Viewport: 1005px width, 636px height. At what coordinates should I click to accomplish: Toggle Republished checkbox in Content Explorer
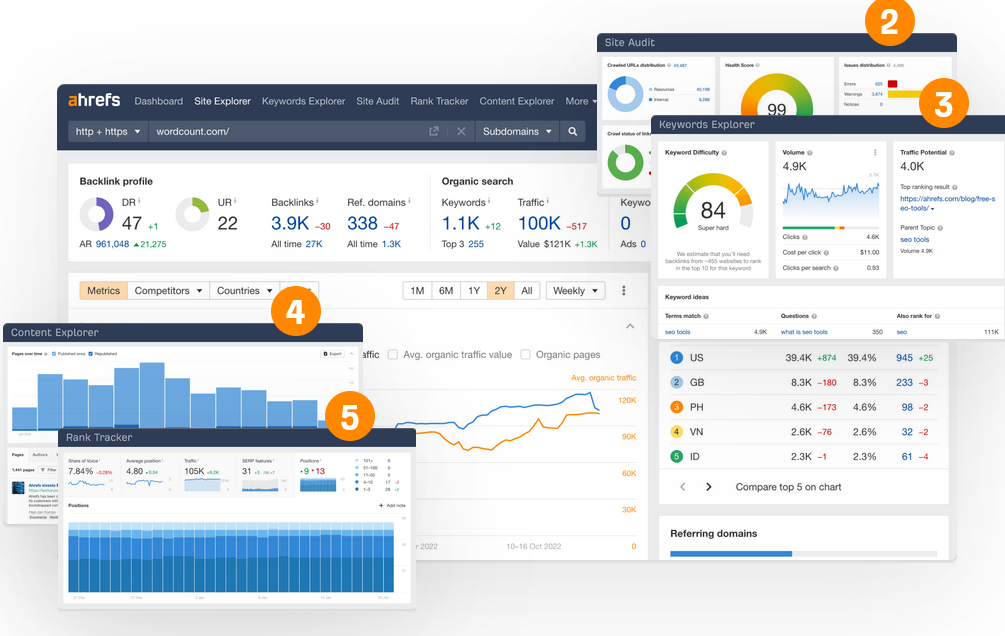tap(90, 354)
